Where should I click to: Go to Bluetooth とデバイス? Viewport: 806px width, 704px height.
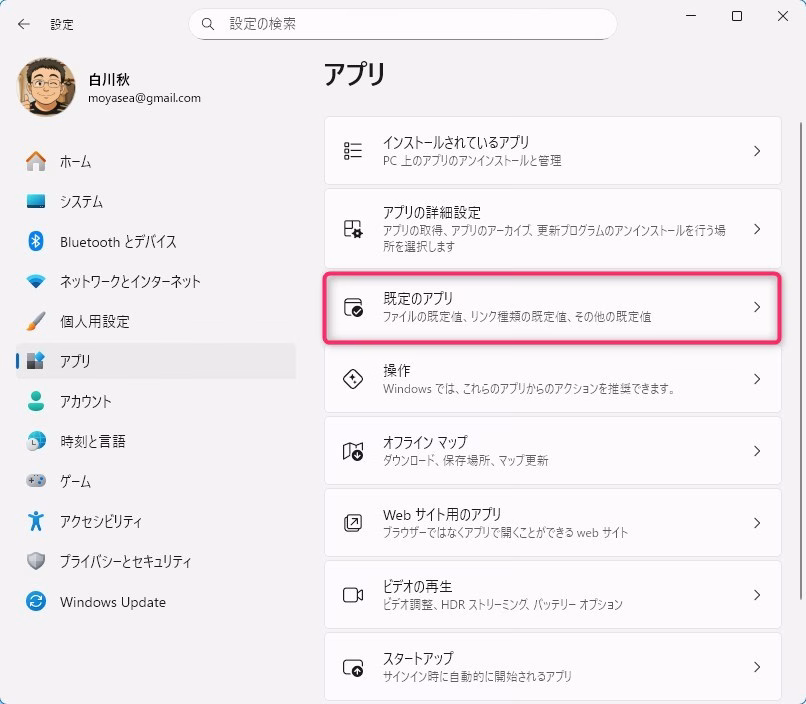coord(156,241)
